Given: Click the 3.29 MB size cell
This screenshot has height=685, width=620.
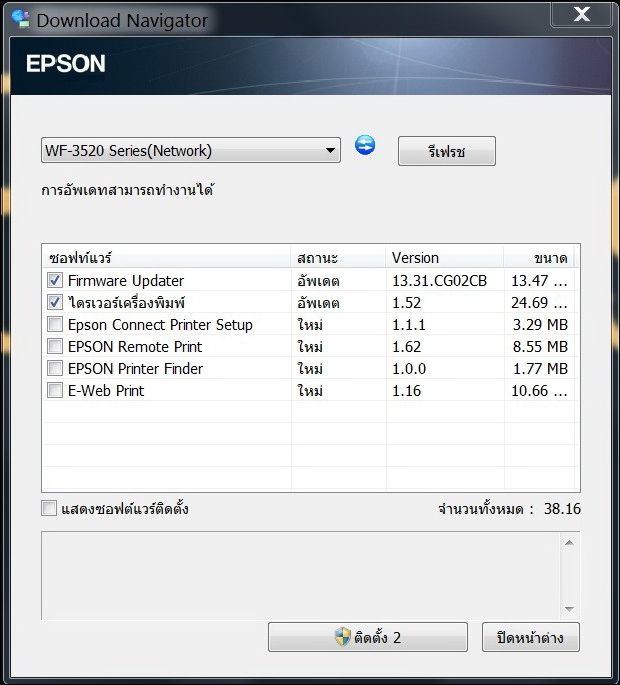Looking at the screenshot, I should (540, 325).
